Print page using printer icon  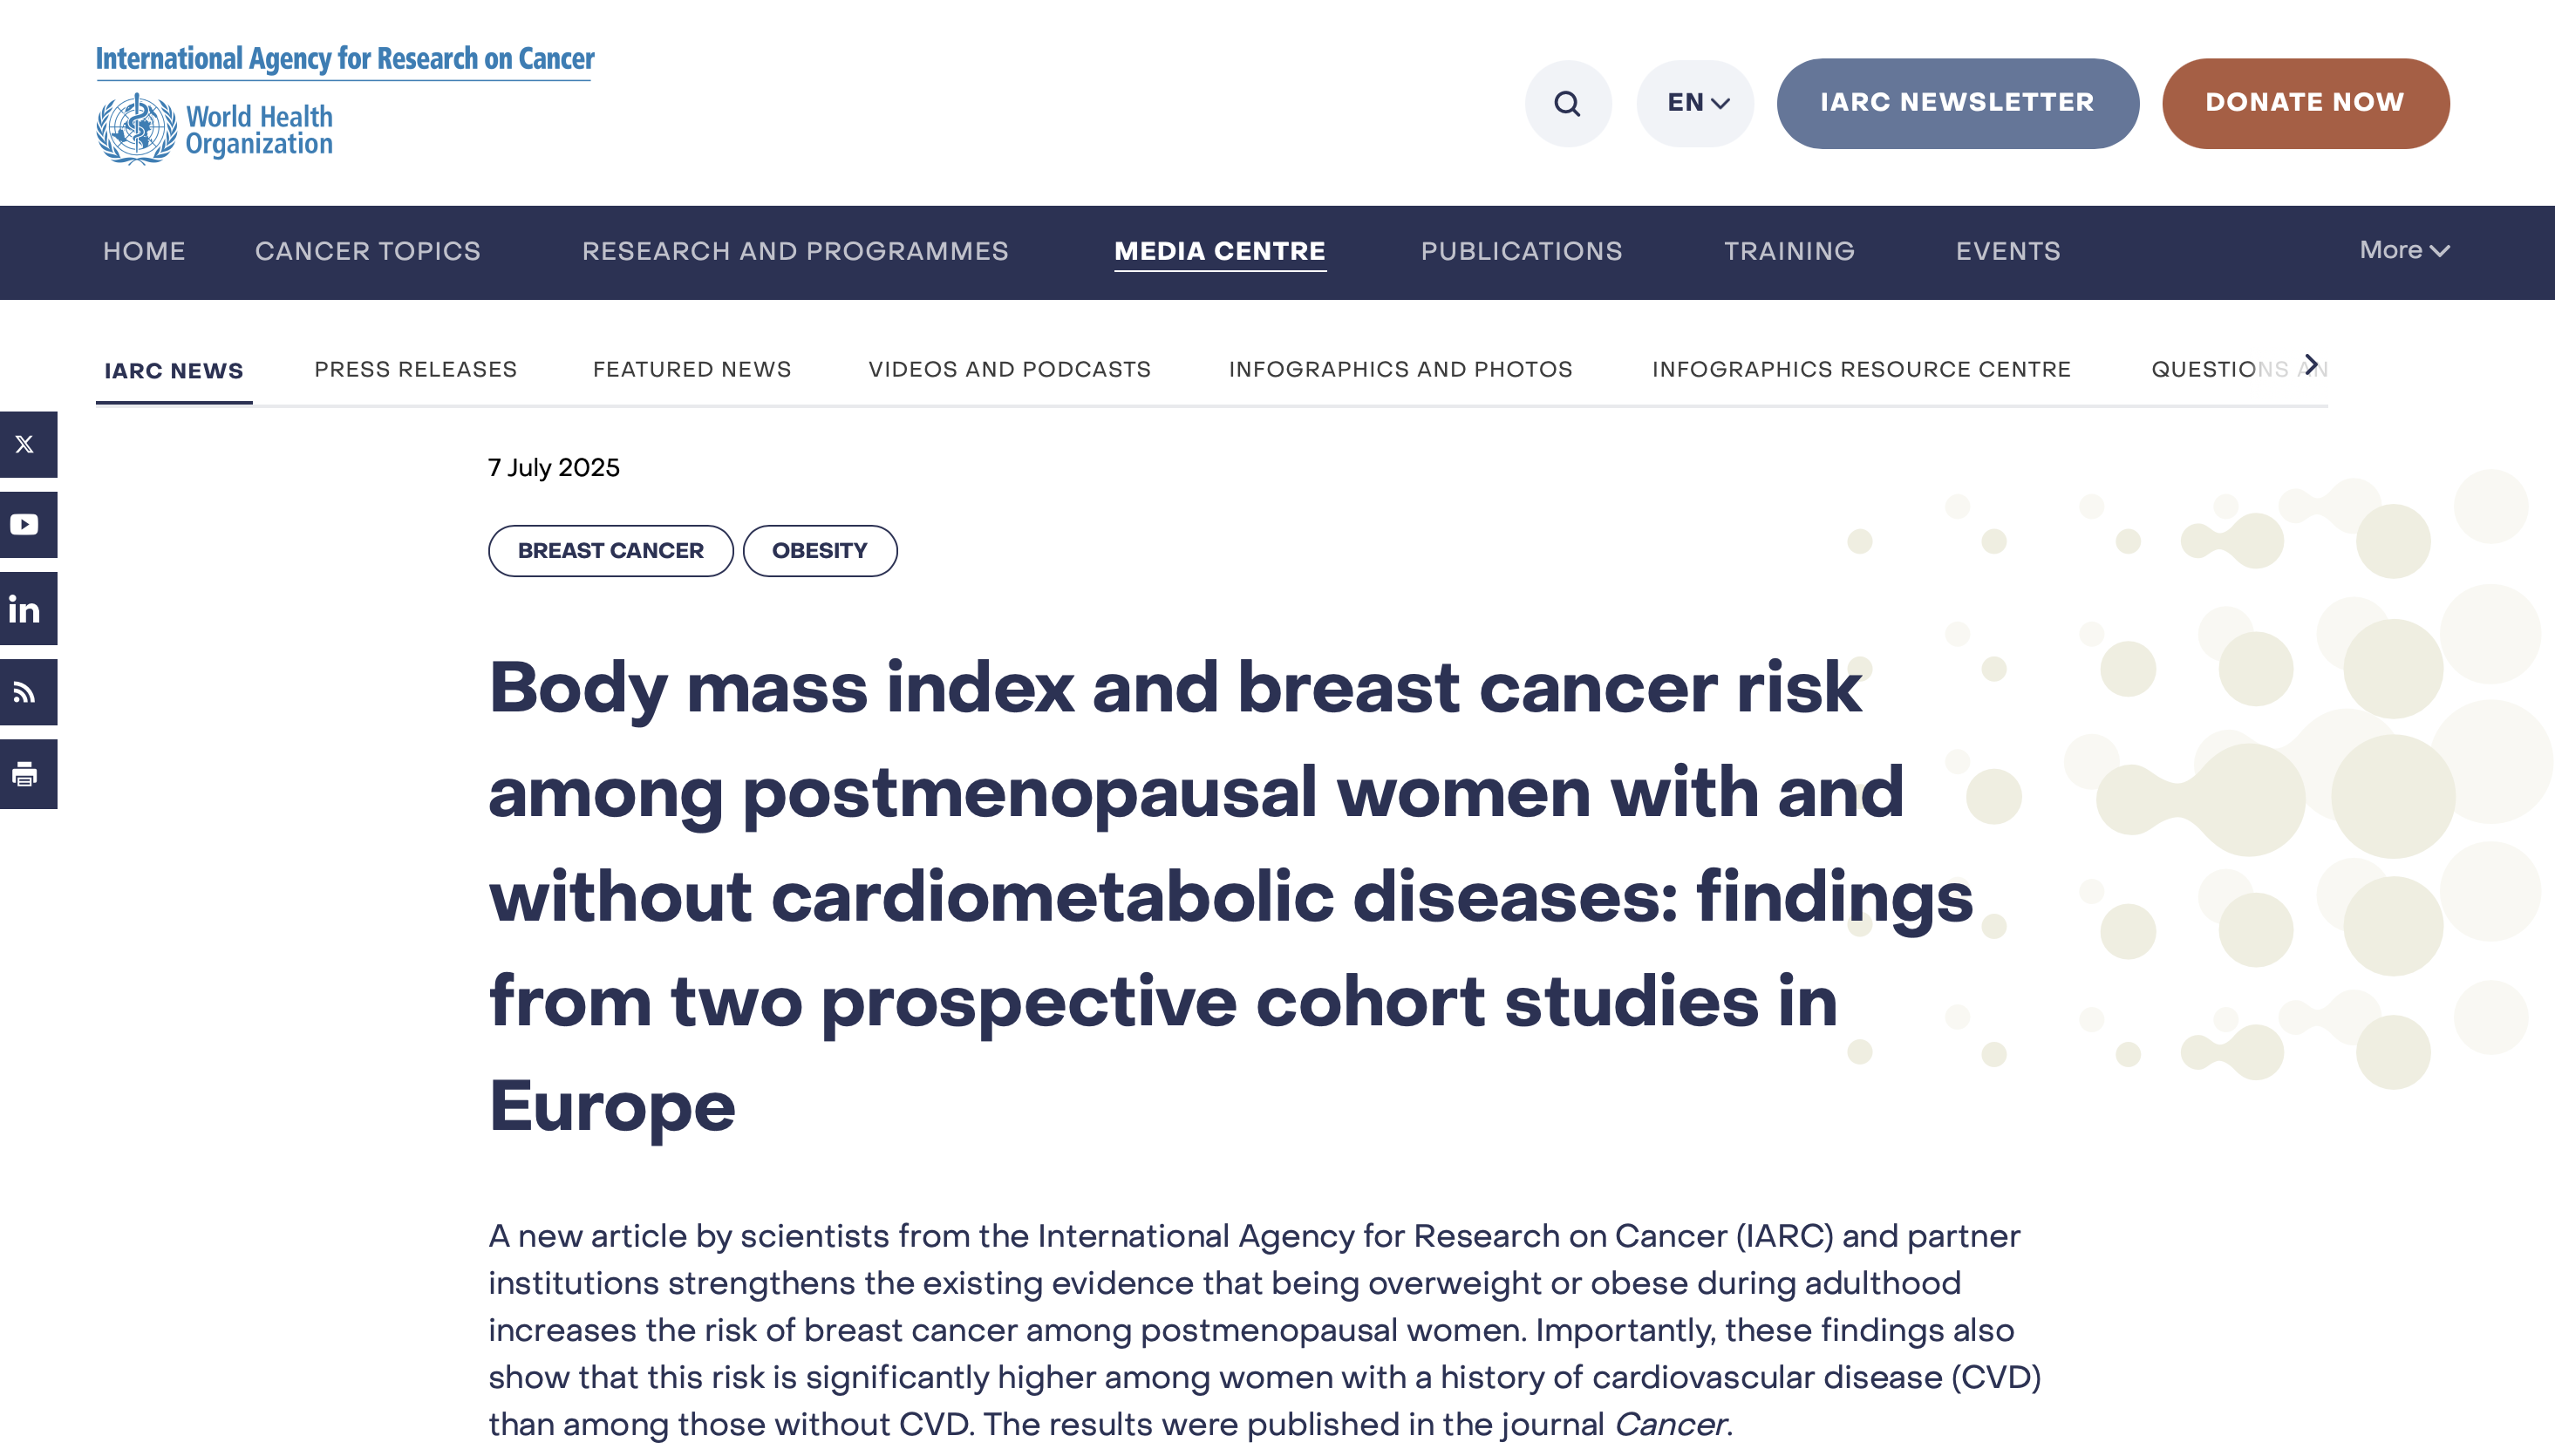tap(26, 774)
